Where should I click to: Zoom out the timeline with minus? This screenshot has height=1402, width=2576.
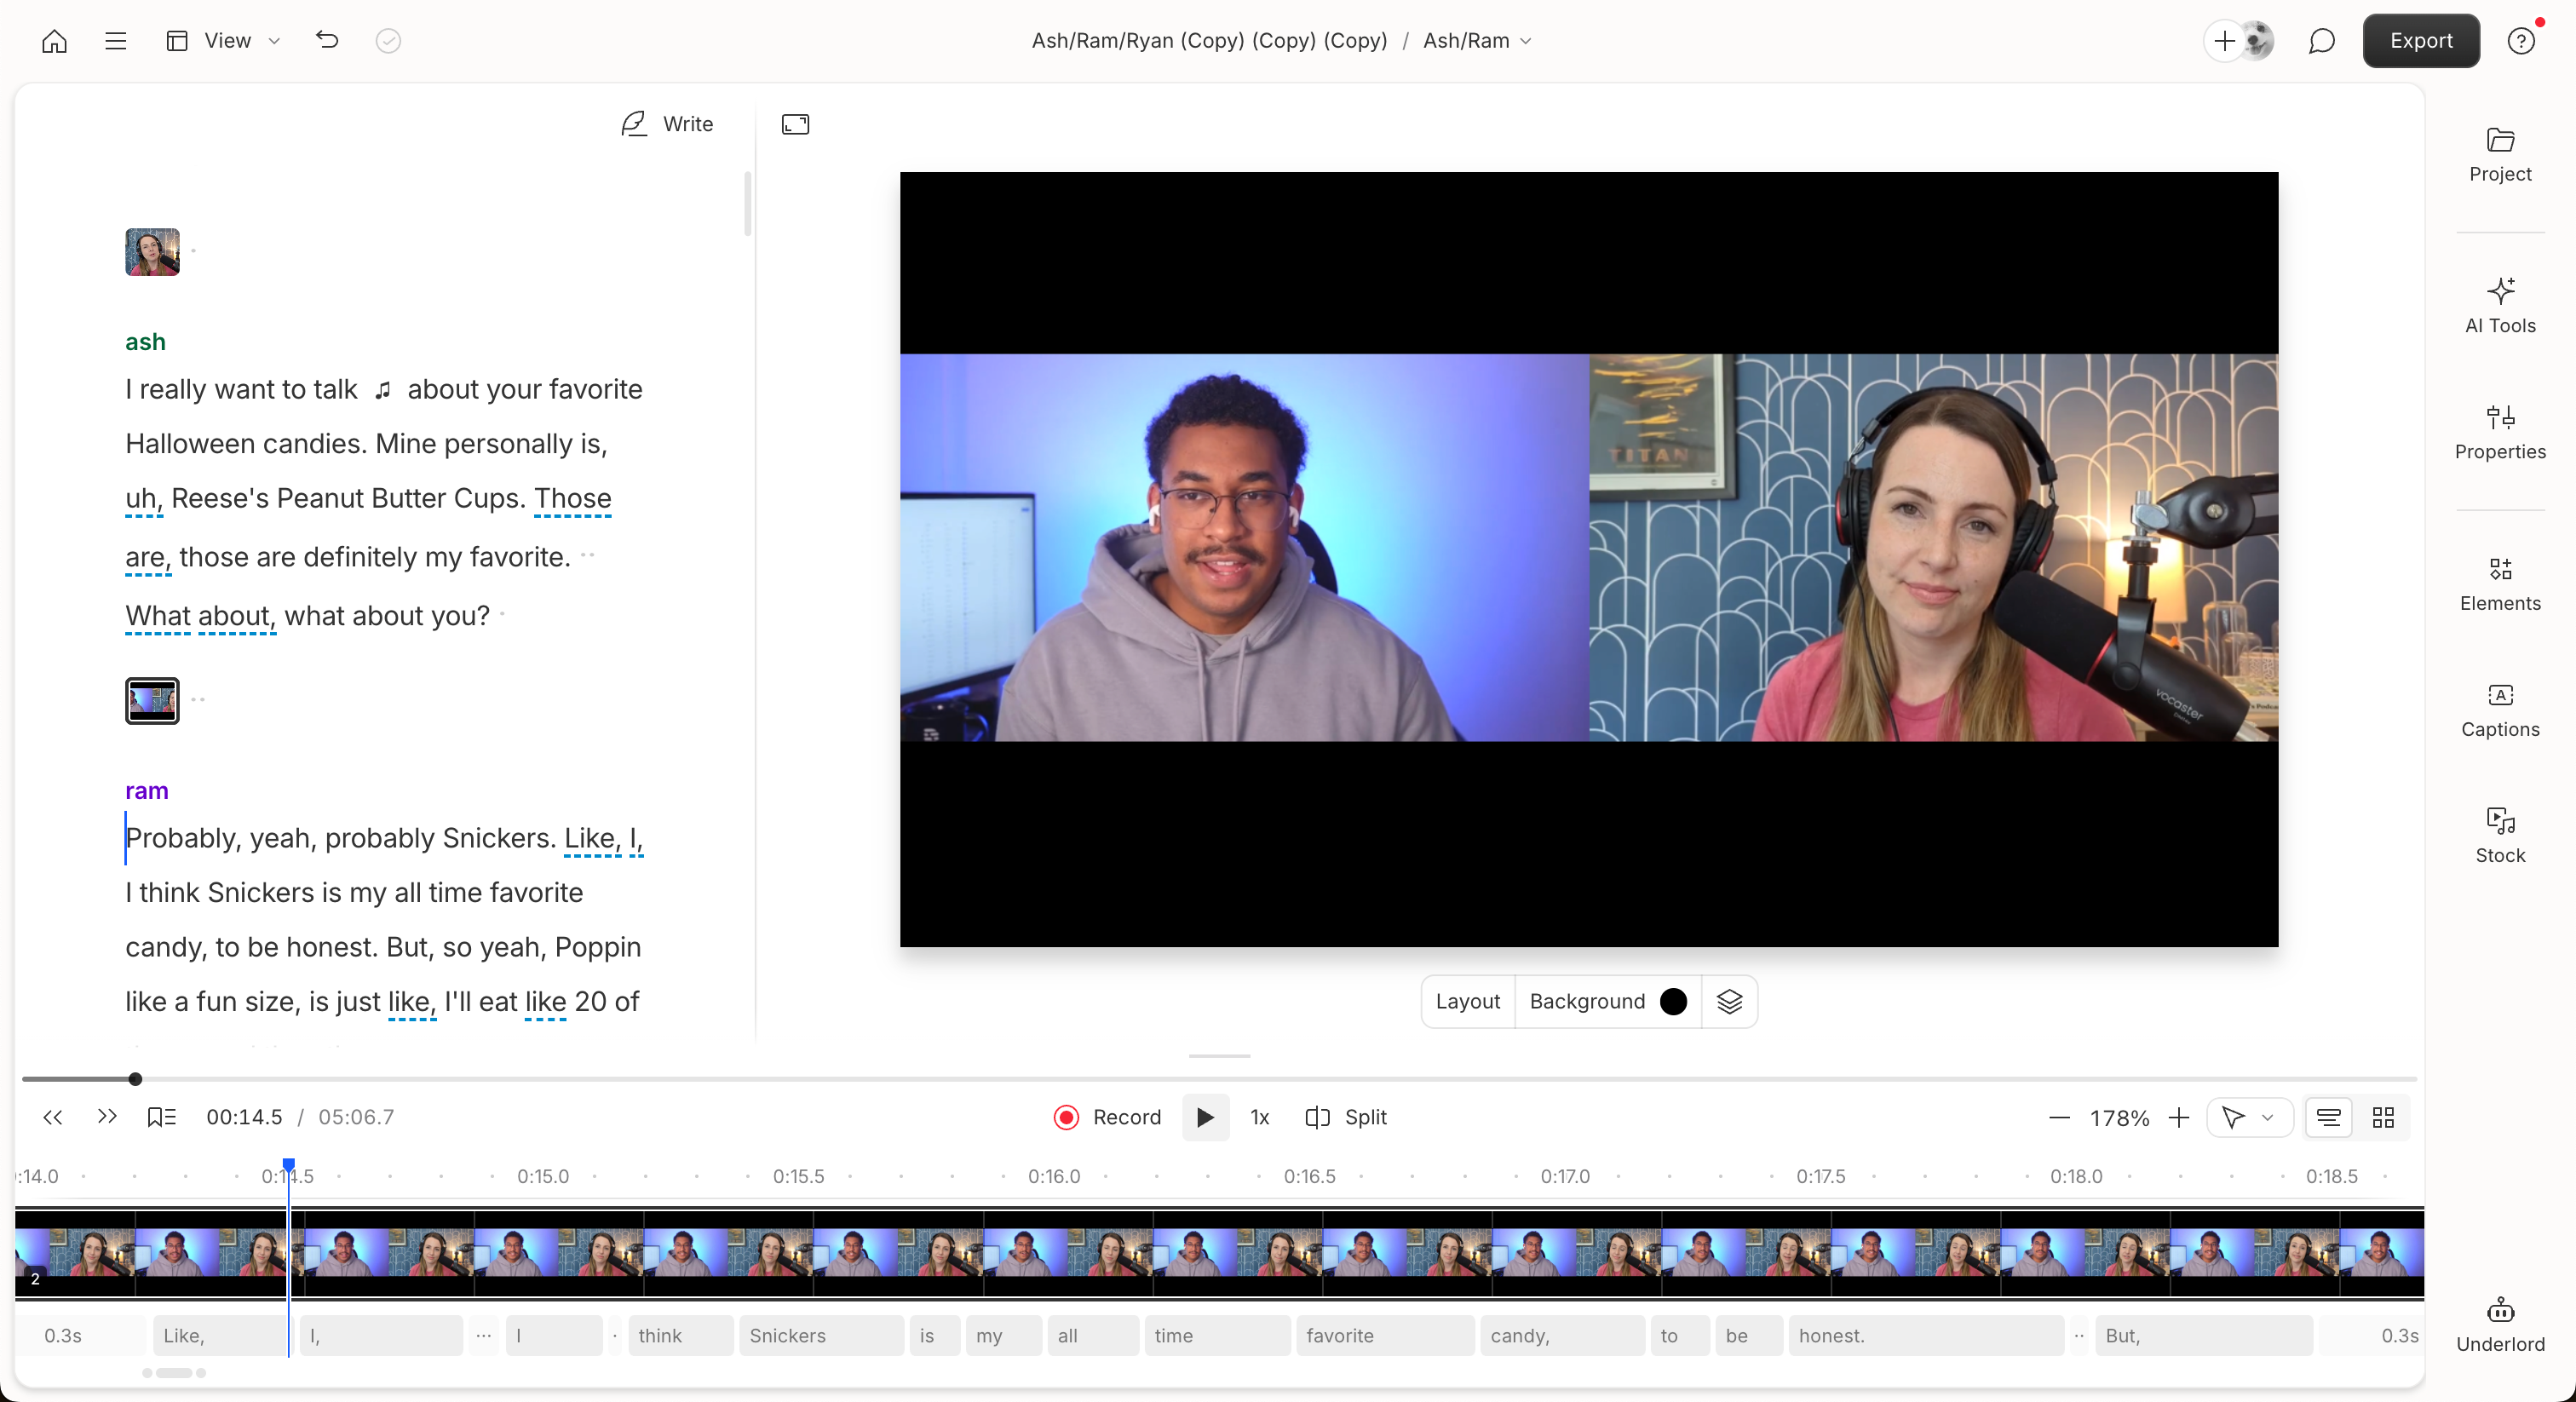coord(2058,1117)
